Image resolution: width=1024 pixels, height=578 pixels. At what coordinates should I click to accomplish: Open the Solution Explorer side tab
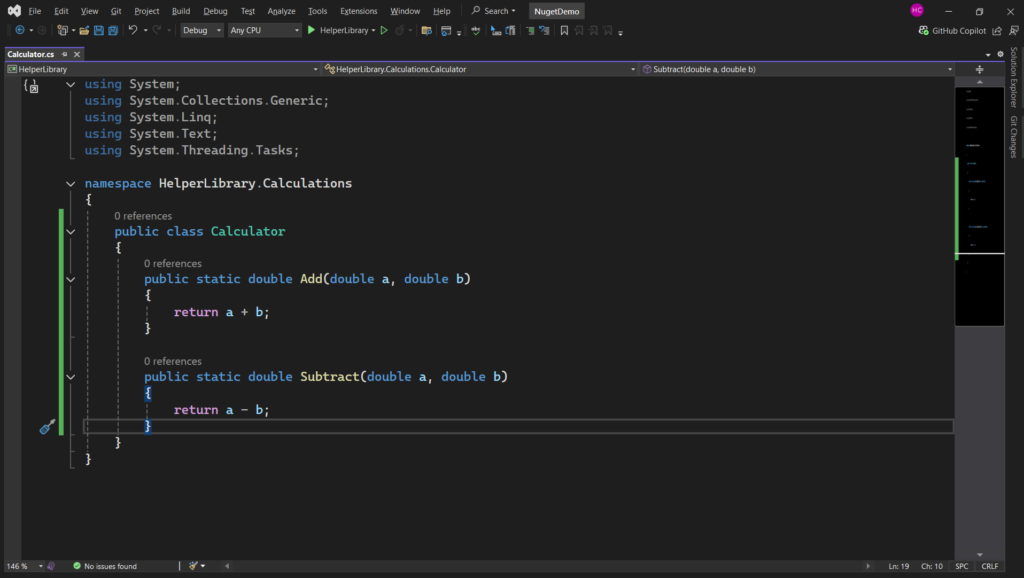pyautogui.click(x=1014, y=78)
